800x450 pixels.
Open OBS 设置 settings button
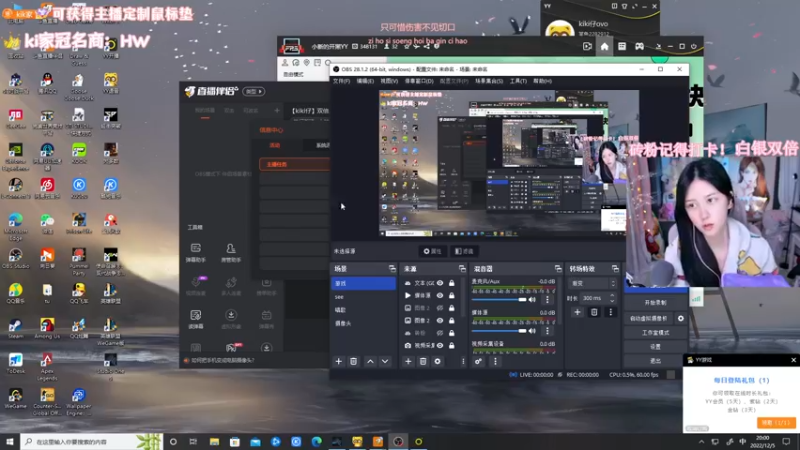656,346
